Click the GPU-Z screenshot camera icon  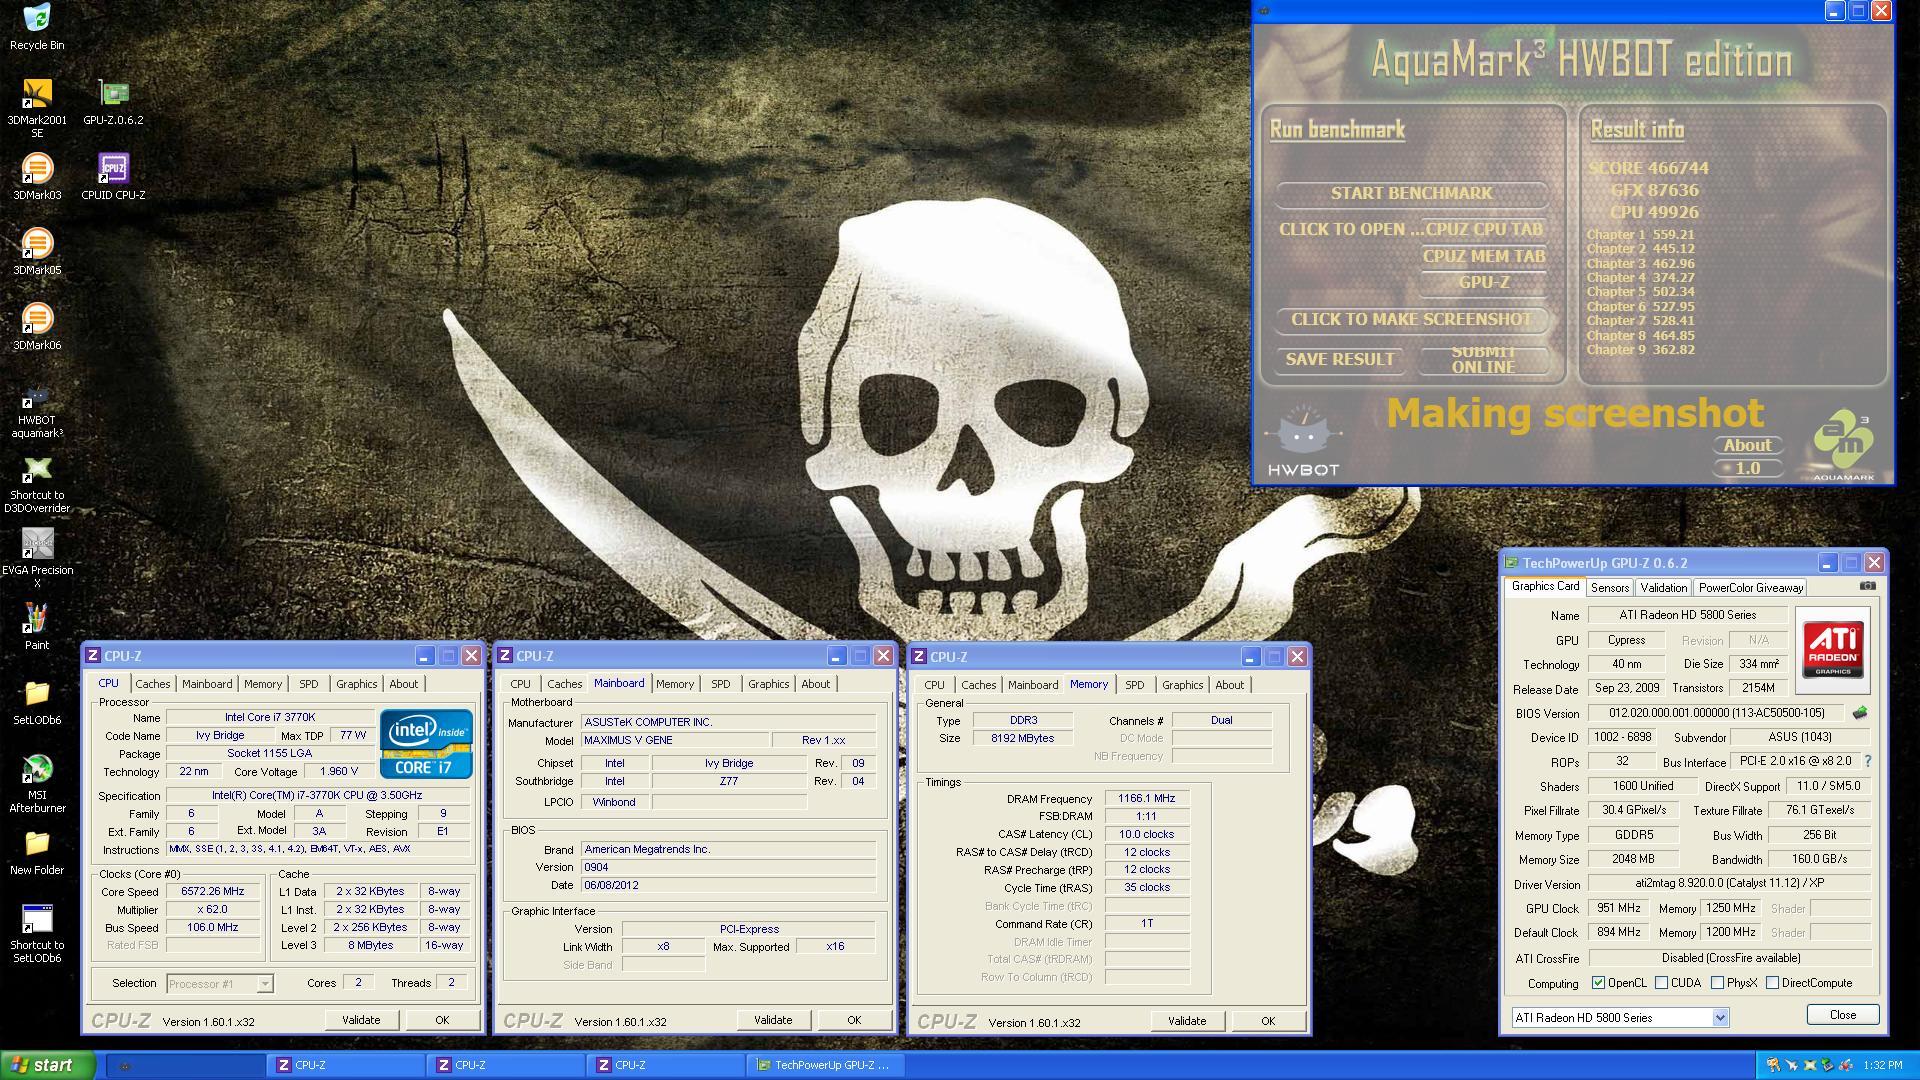tap(1867, 586)
